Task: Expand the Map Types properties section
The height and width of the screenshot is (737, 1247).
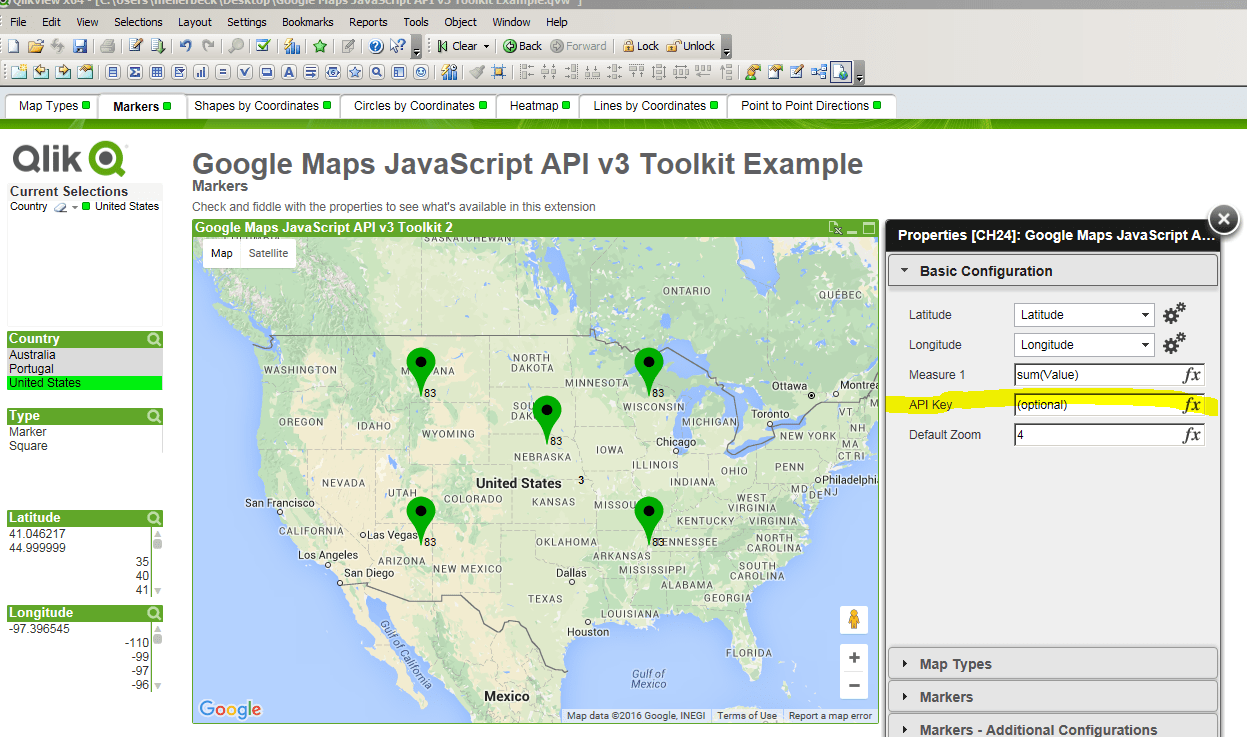Action: click(x=1053, y=664)
